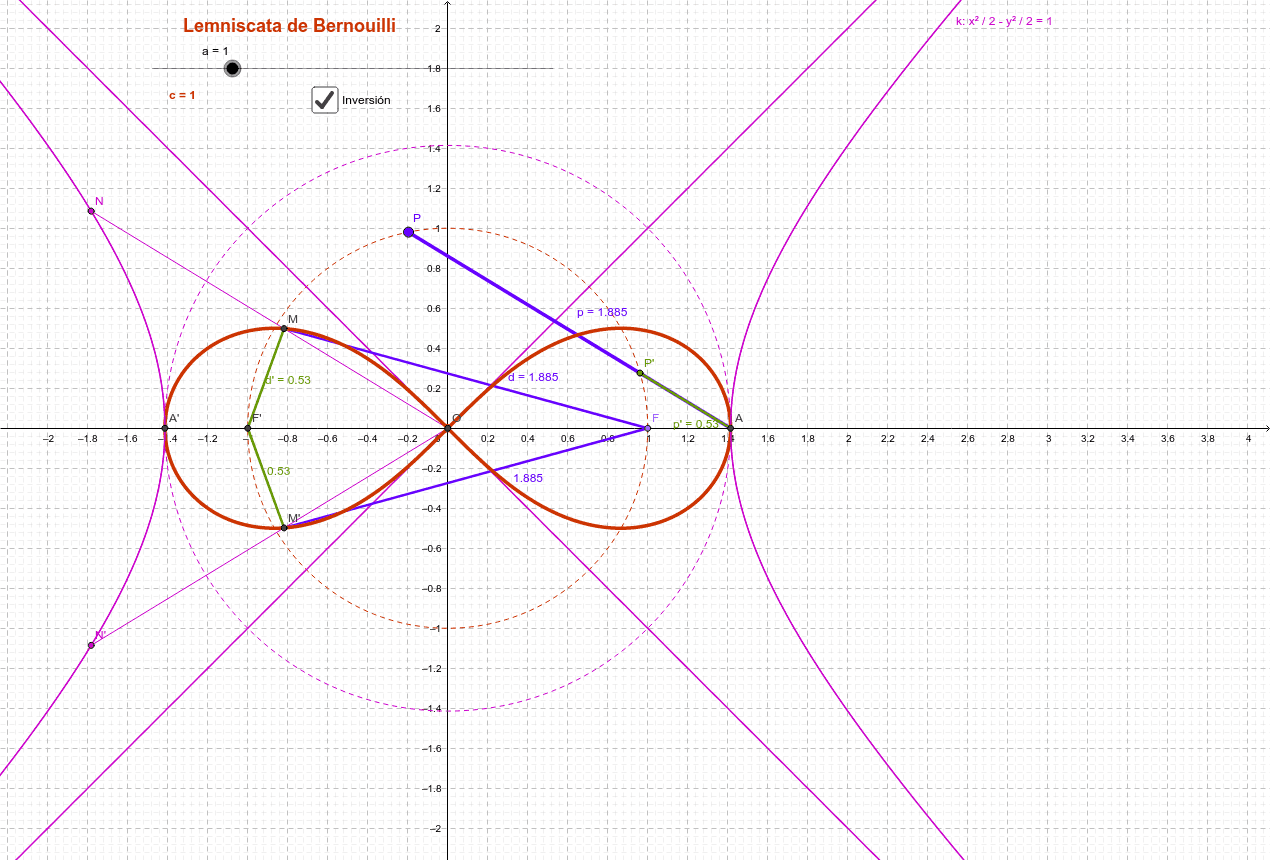This screenshot has height=862, width=1272.
Task: Click the green label d' = 0.53
Action: coord(288,380)
